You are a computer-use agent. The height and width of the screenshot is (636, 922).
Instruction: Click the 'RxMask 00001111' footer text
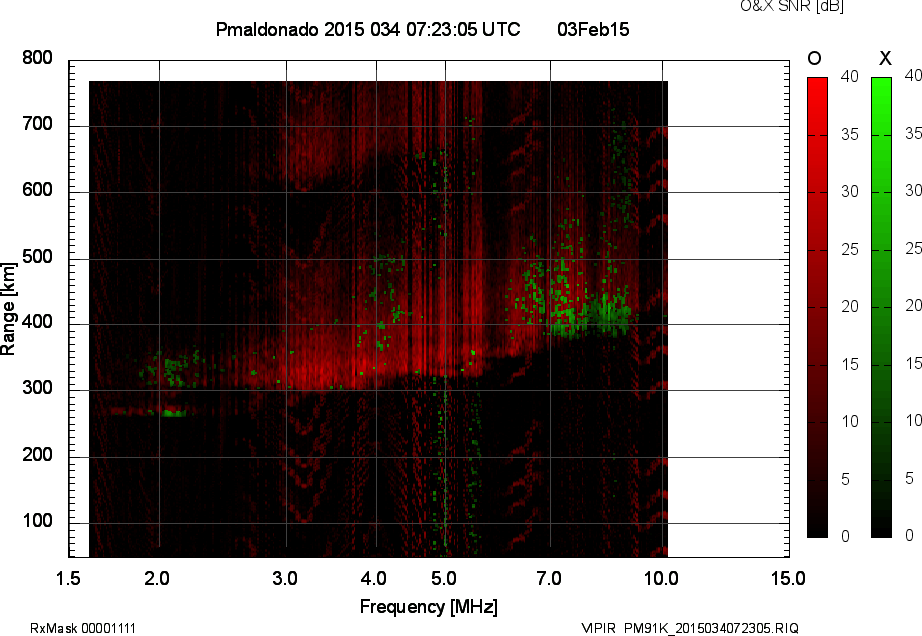coord(83,628)
